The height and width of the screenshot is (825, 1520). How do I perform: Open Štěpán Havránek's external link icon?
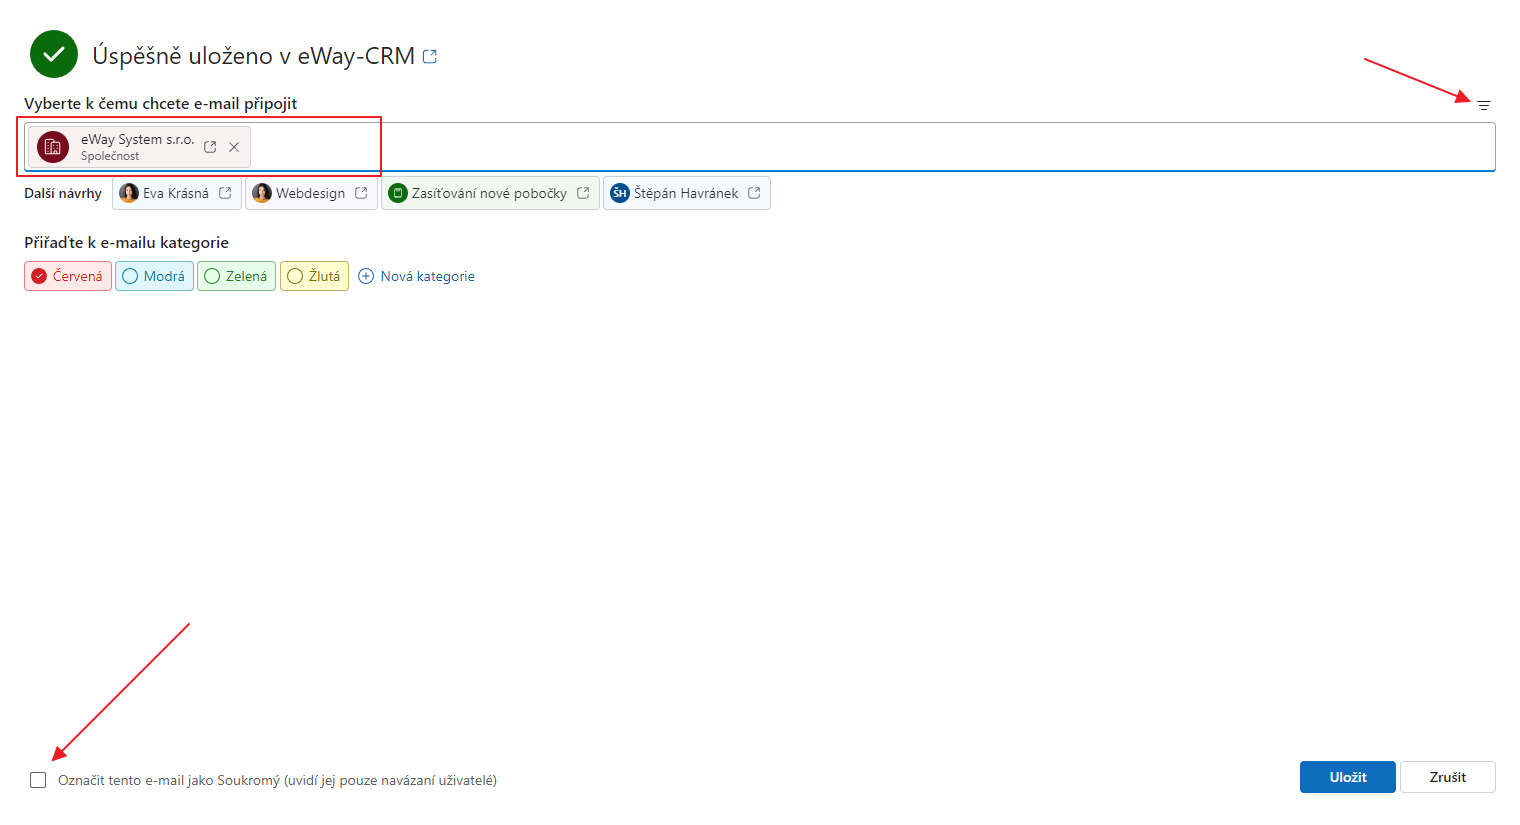[754, 193]
